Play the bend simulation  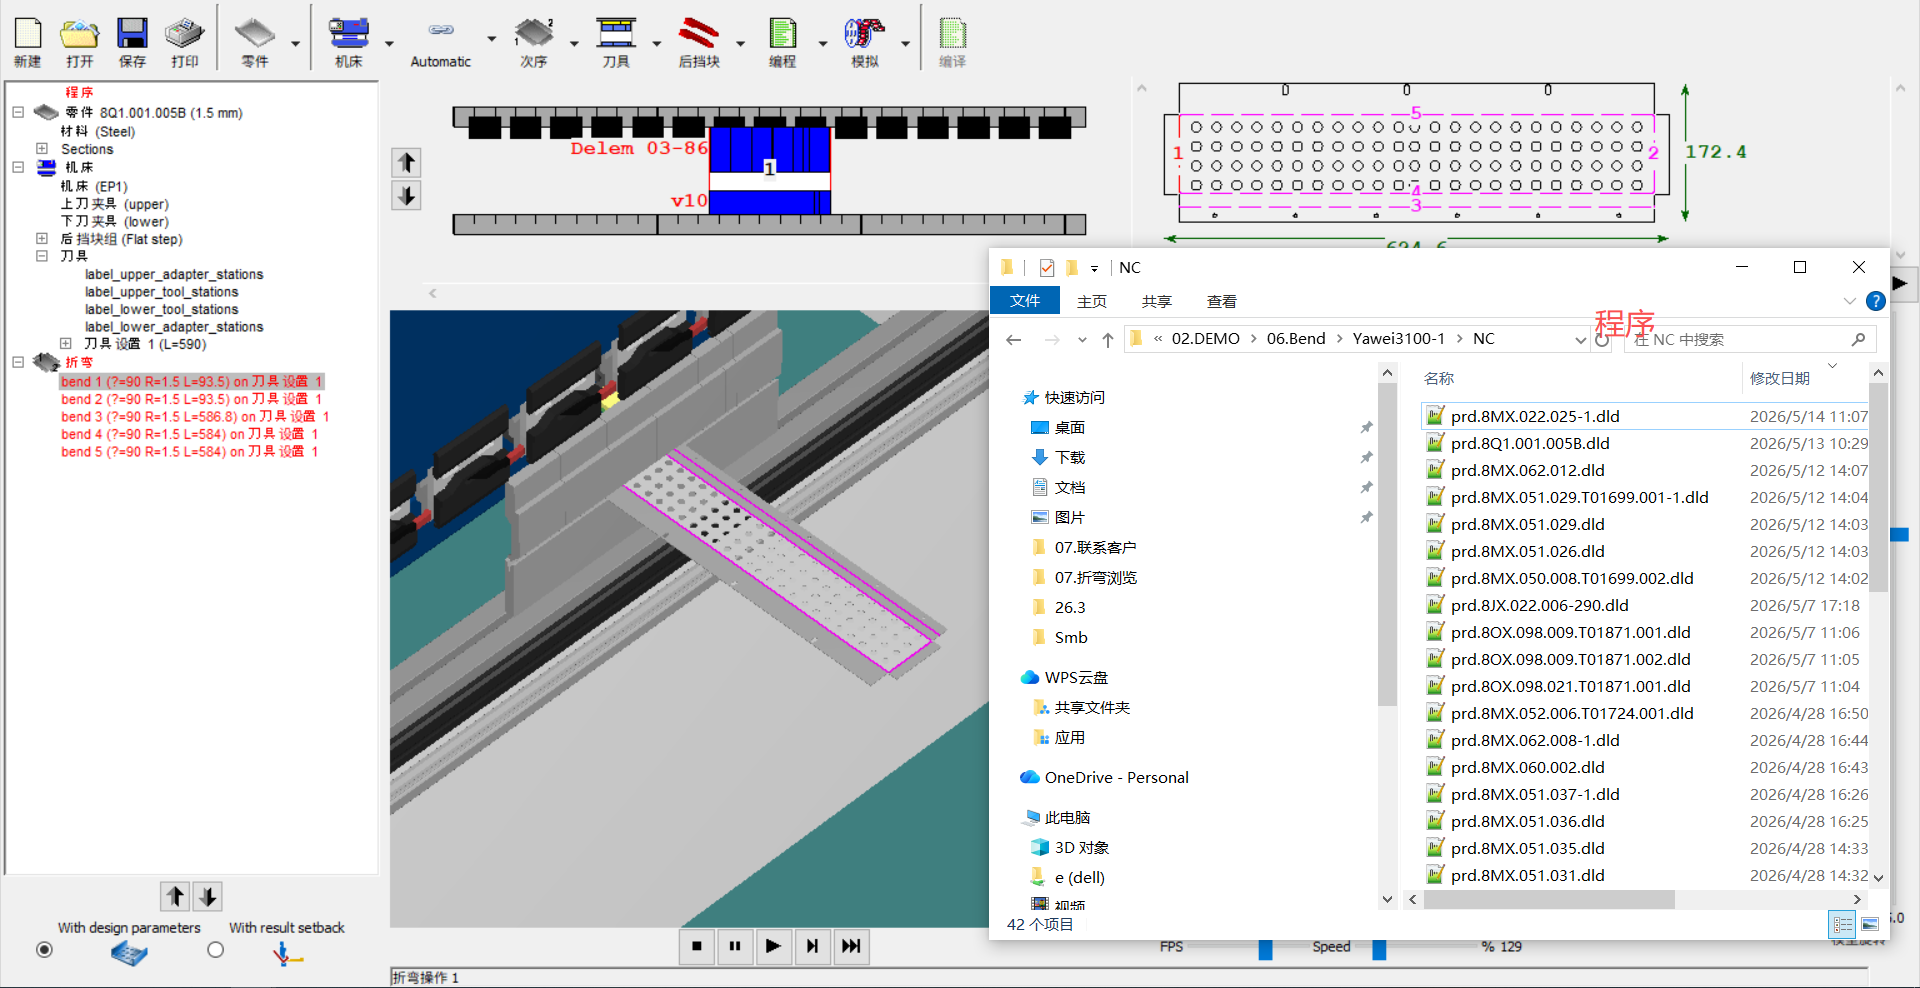773,946
